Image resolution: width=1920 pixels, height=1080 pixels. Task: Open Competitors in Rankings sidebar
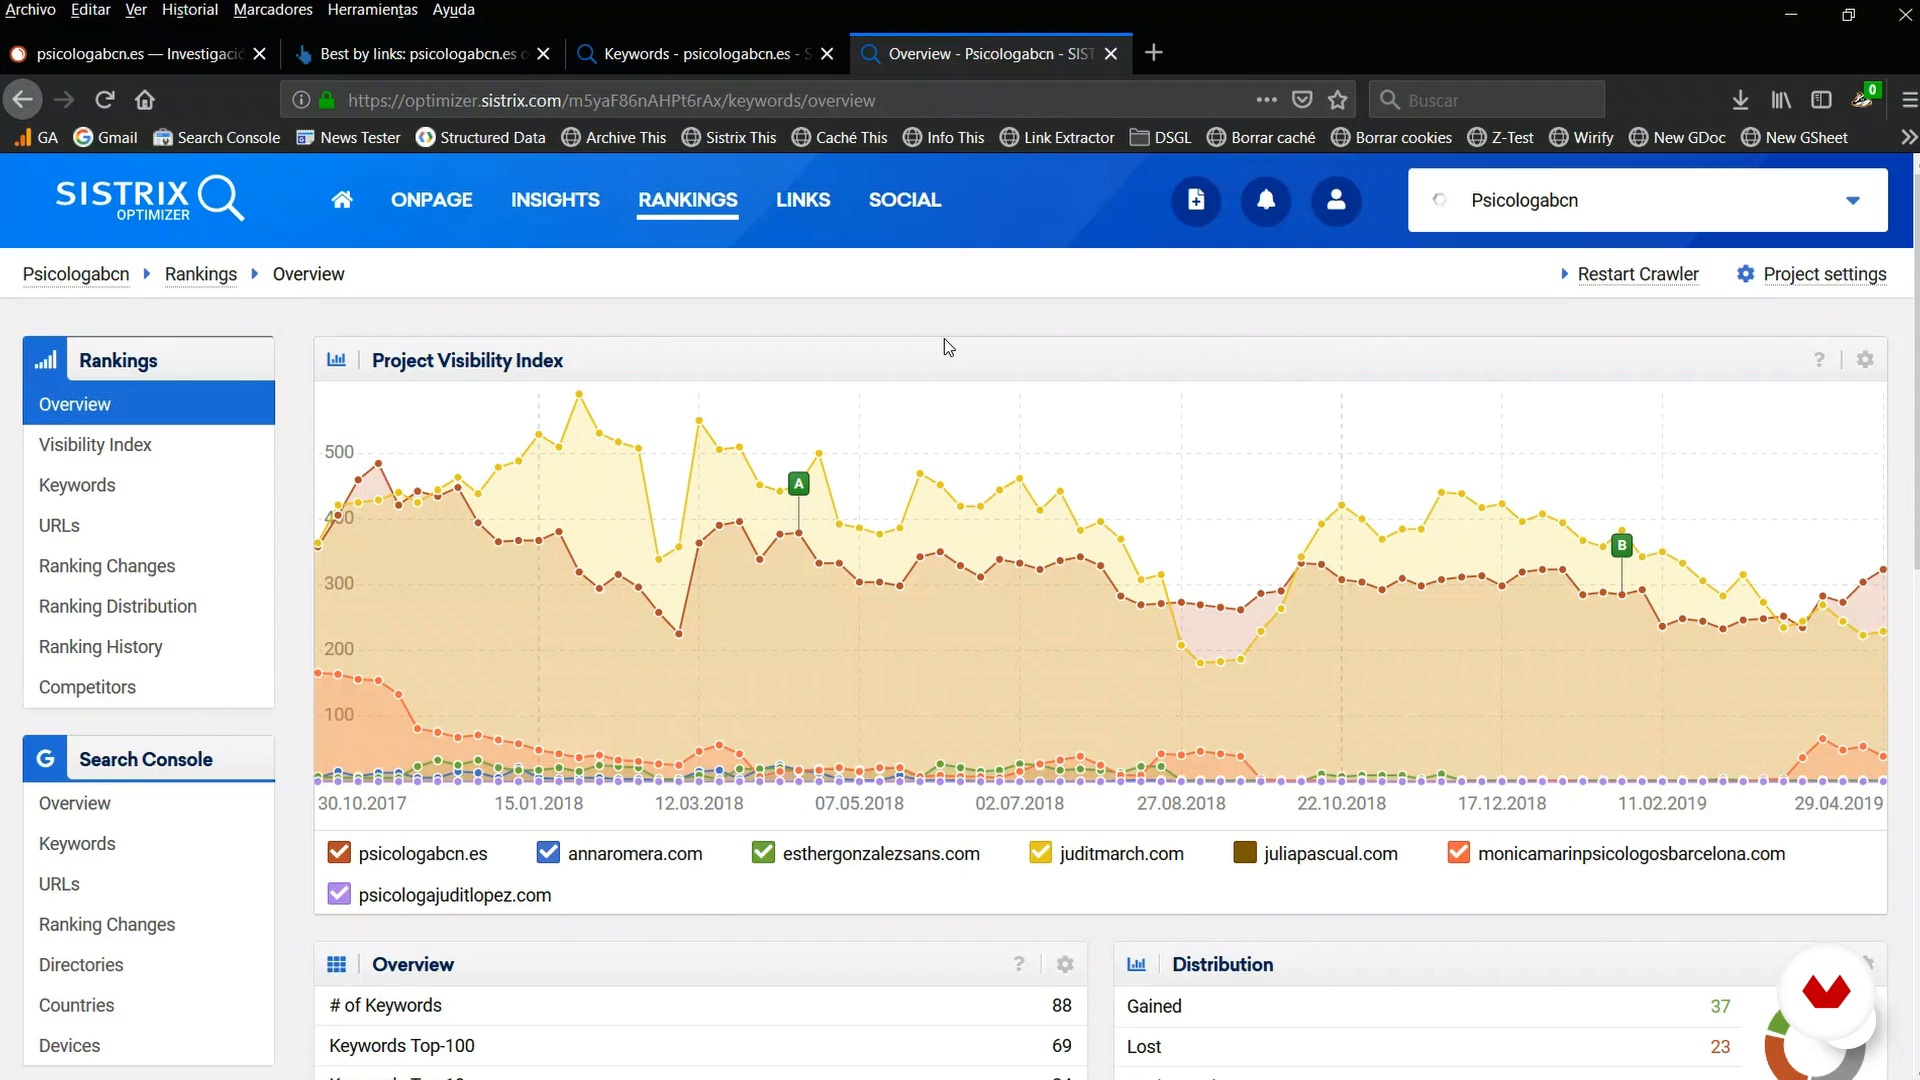point(87,687)
